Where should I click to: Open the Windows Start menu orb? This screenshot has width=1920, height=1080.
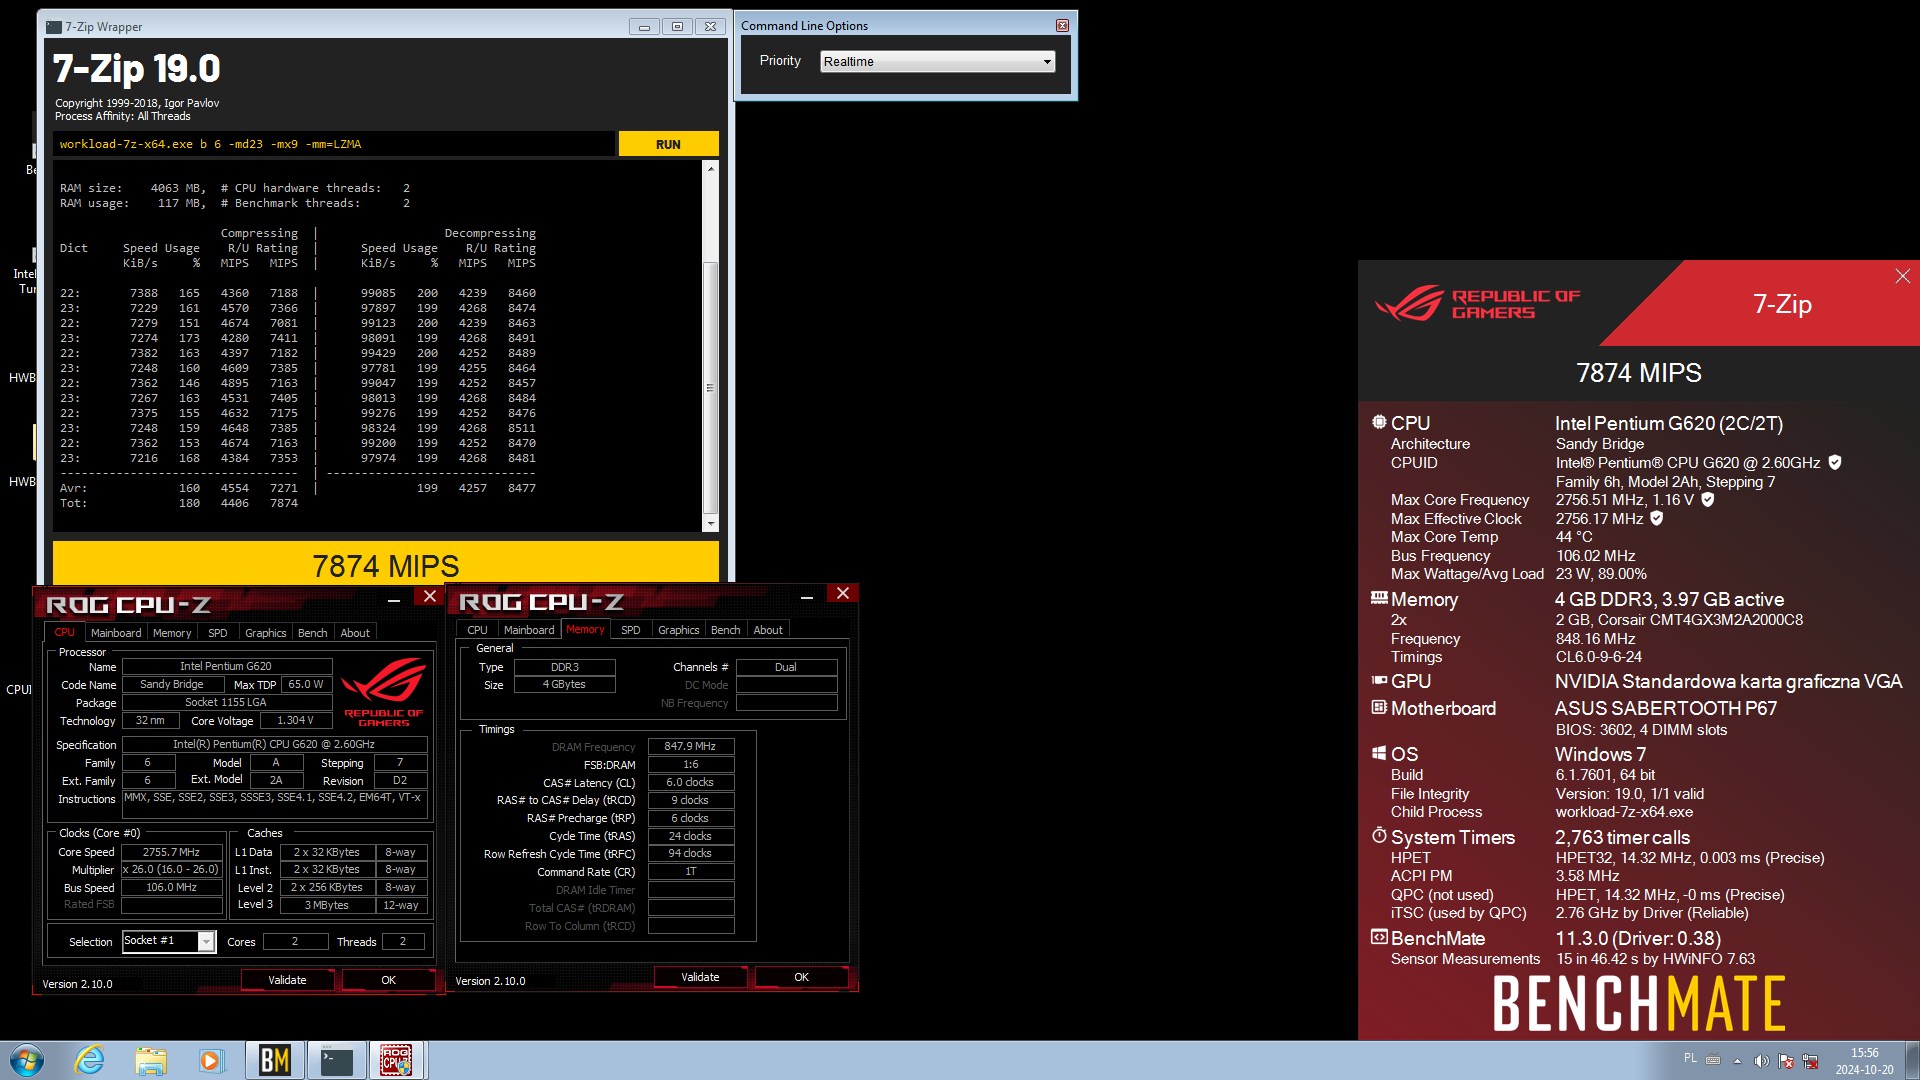tap(27, 1060)
